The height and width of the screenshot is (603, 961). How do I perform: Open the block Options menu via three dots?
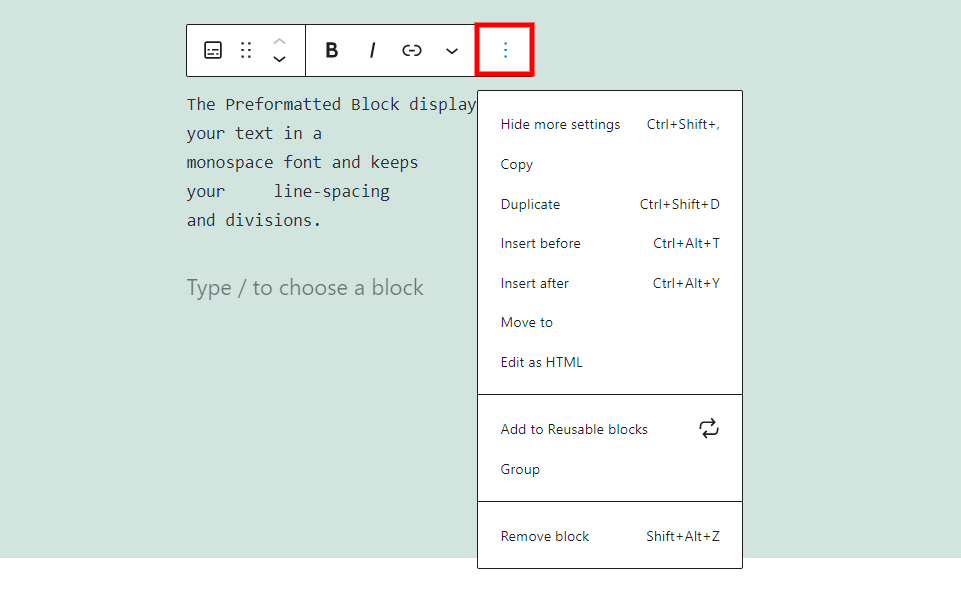[x=505, y=50]
